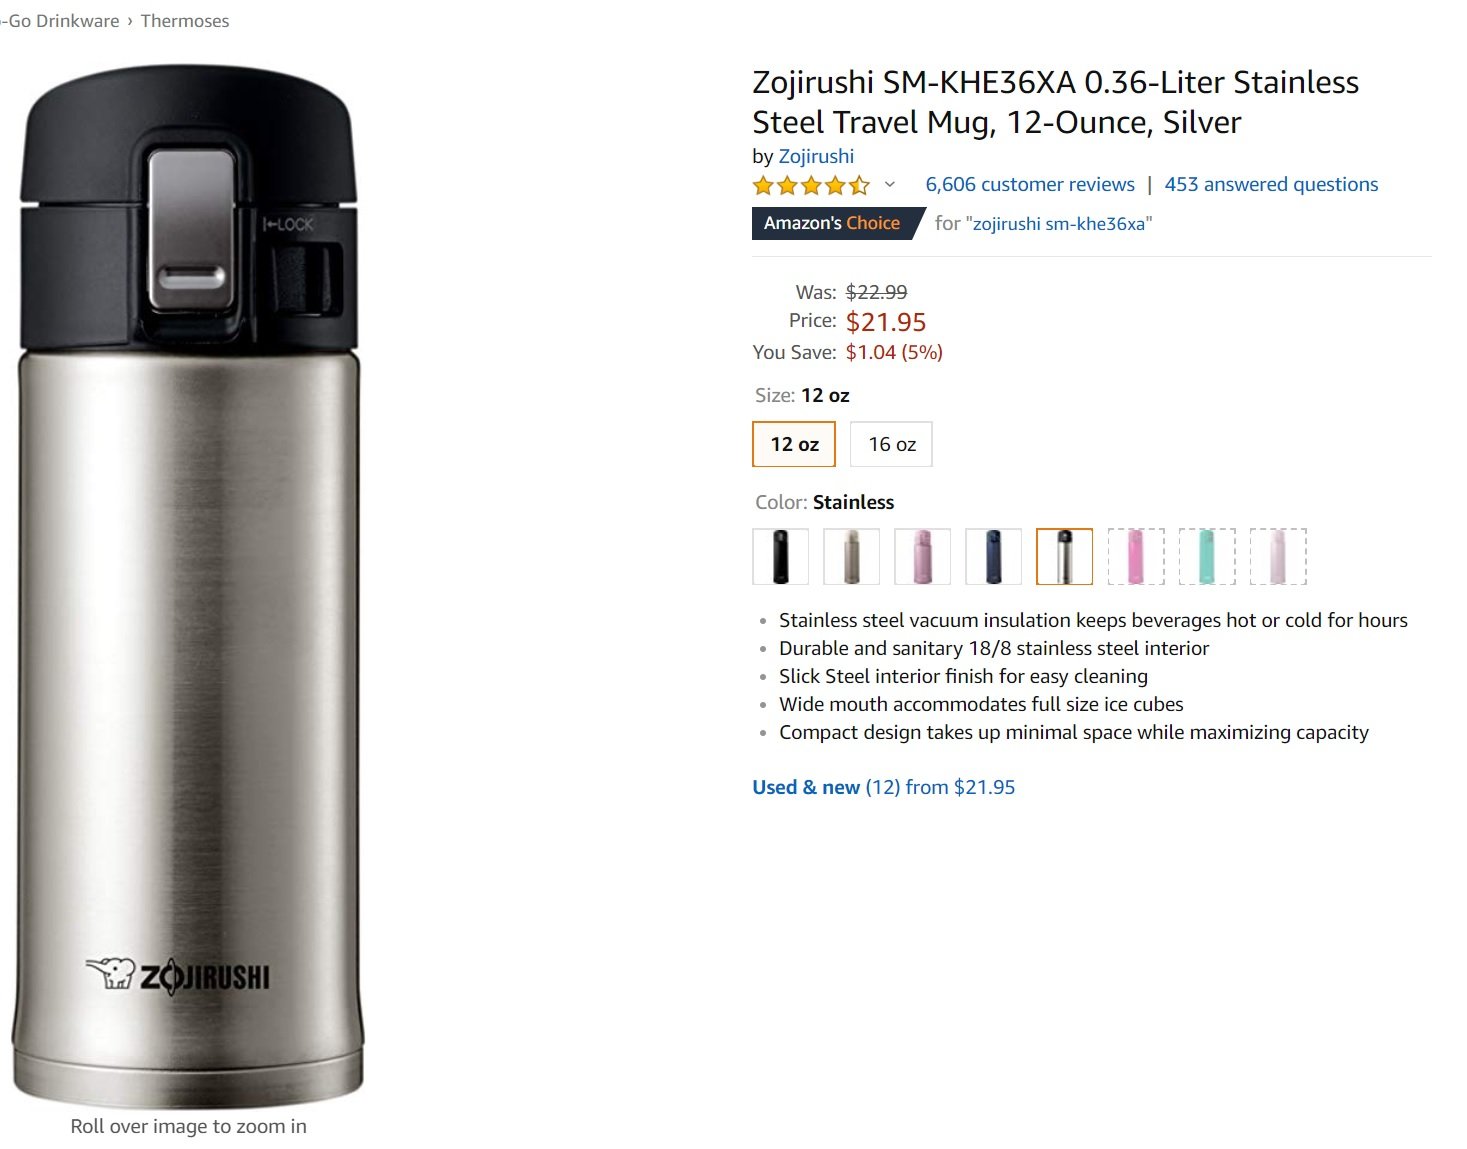Select the 12 oz size option
This screenshot has height=1149, width=1467.
pyautogui.click(x=794, y=444)
